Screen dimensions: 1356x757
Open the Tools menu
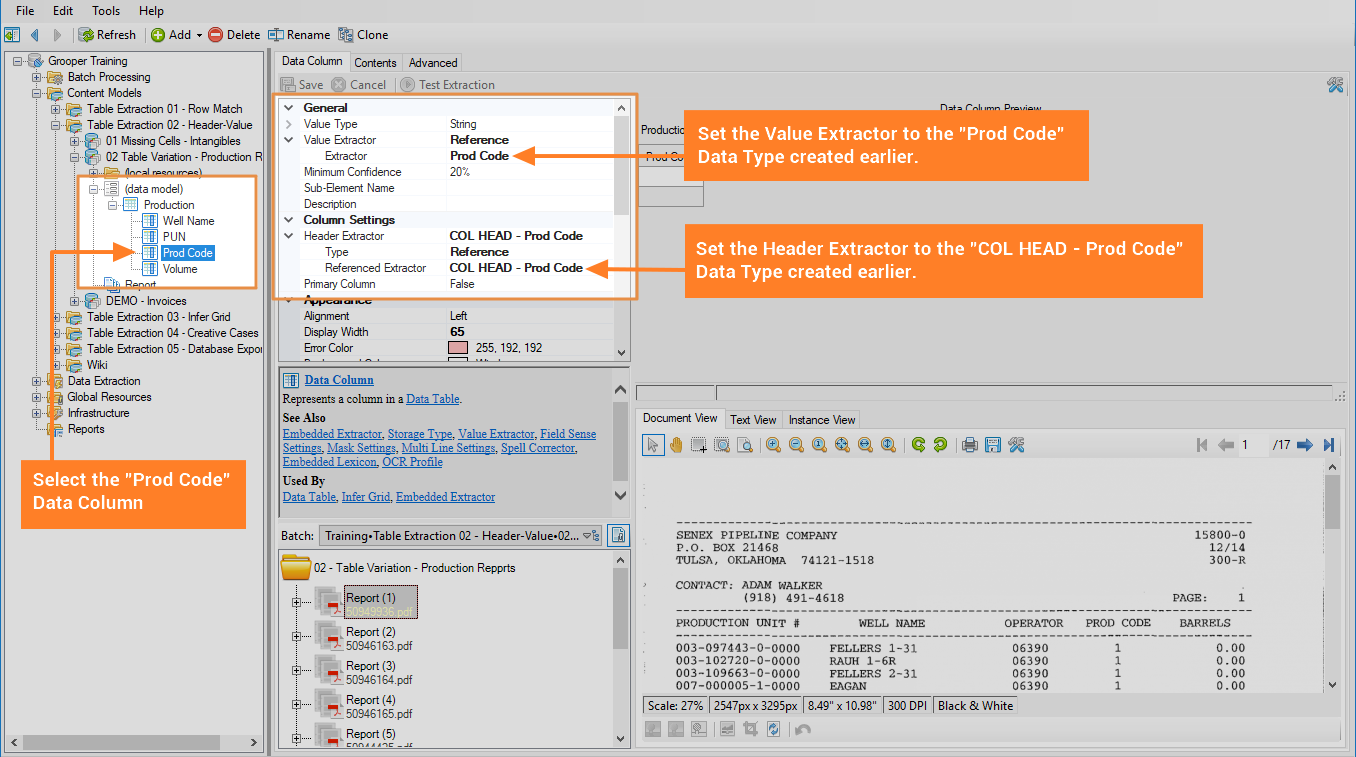point(106,11)
